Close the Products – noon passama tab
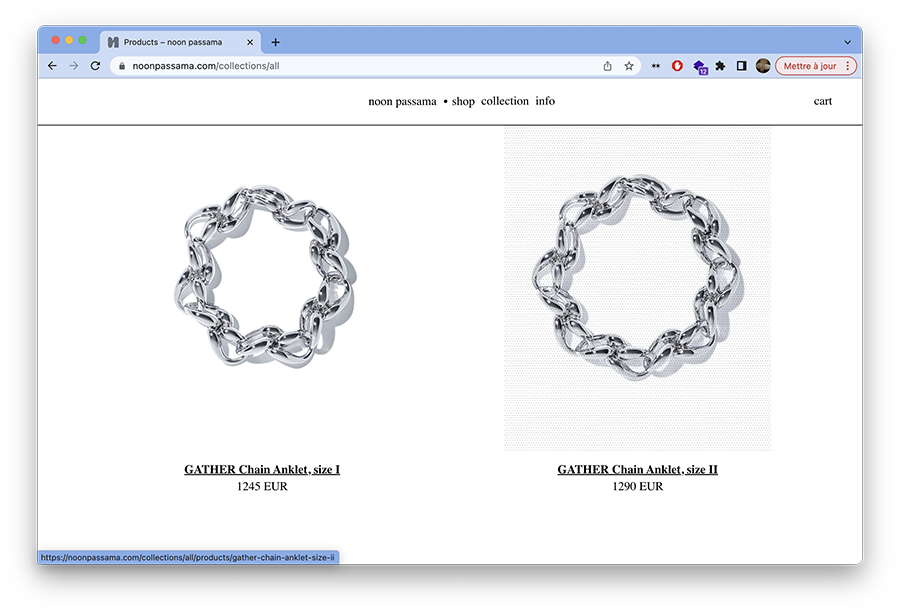 250,42
